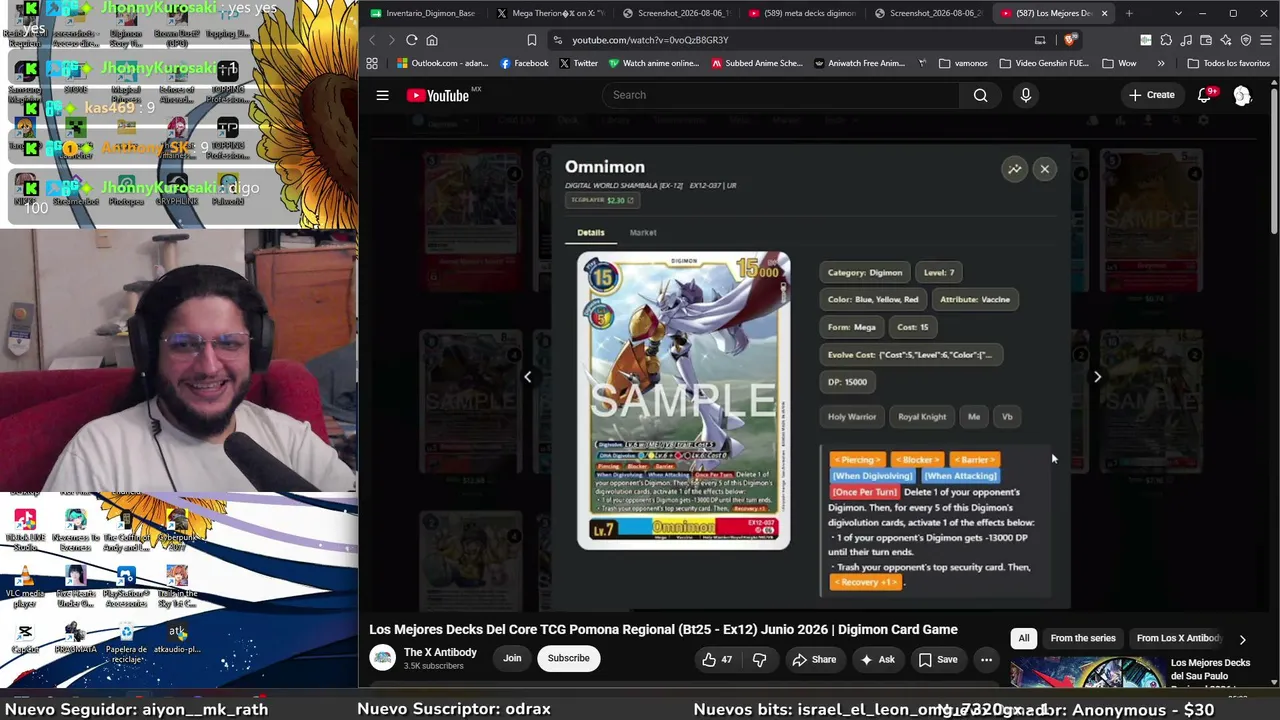The width and height of the screenshot is (1280, 720).
Task: Switch to the Mega Therion X tab
Action: click(550, 13)
